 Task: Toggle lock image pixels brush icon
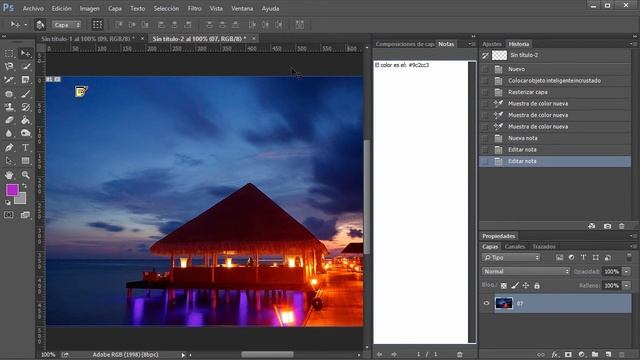515,286
